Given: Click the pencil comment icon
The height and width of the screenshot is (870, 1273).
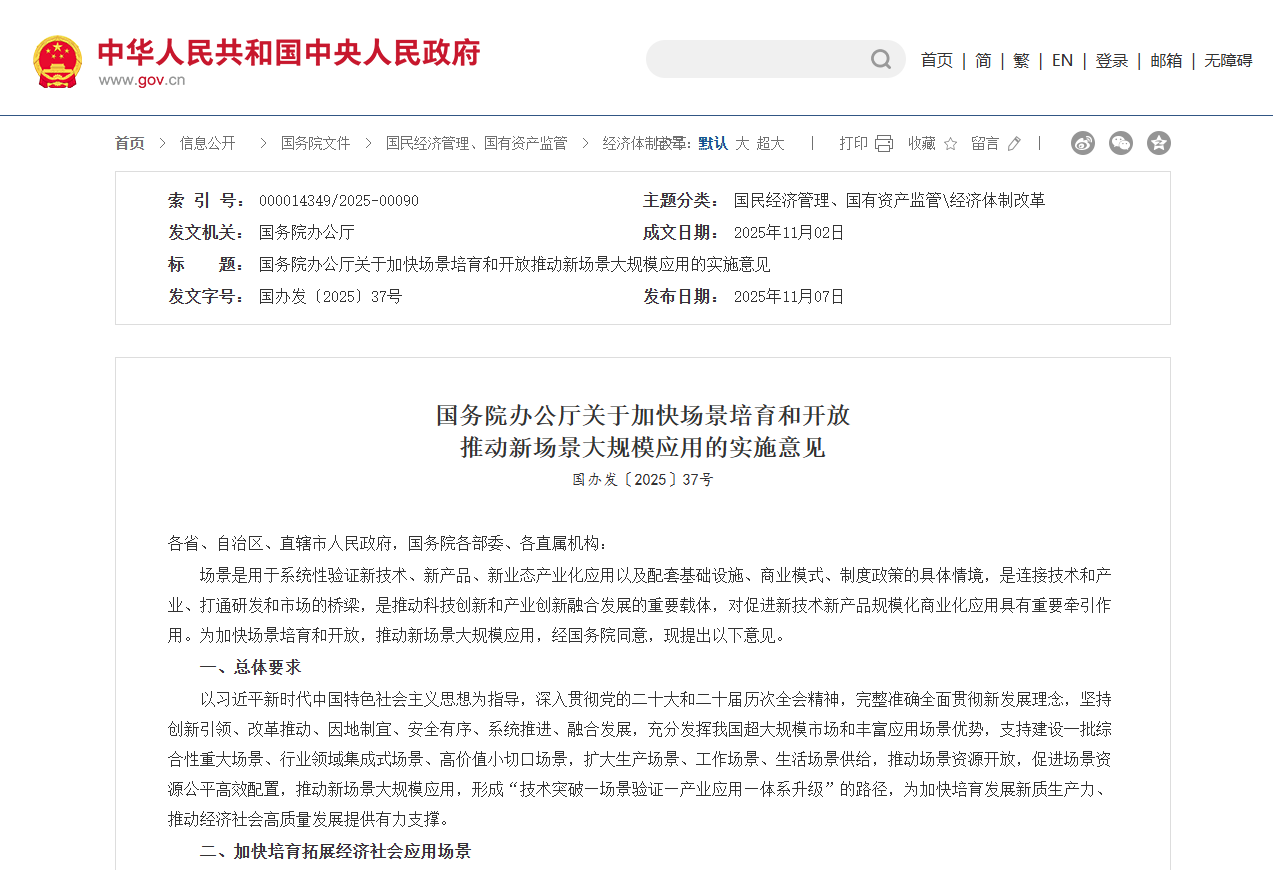Looking at the screenshot, I should pos(1014,144).
